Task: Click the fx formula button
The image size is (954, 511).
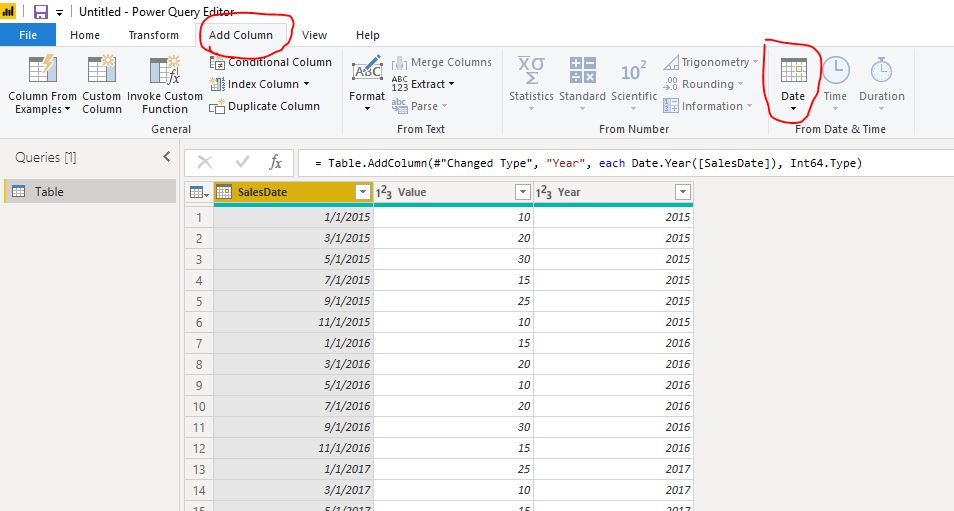Action: coord(275,162)
